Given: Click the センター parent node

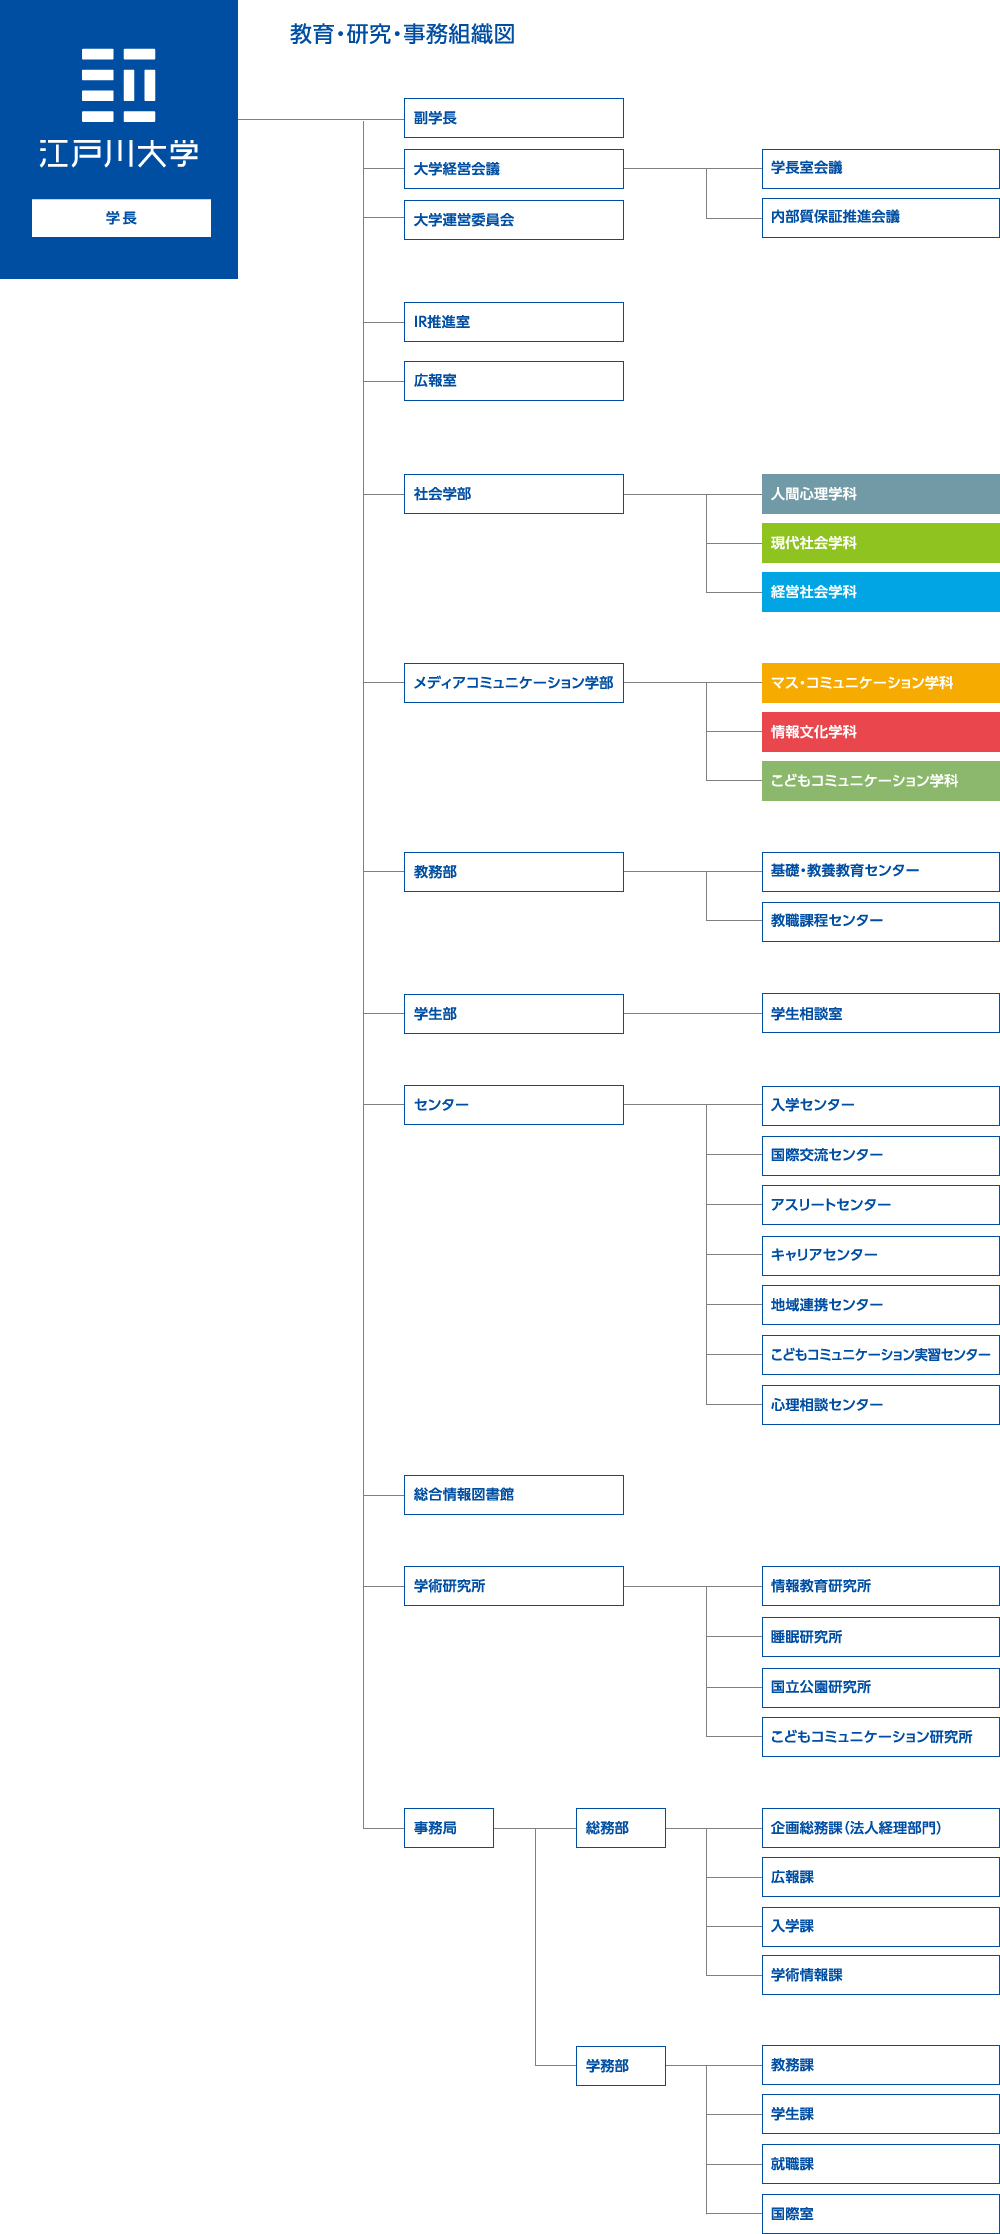Looking at the screenshot, I should (514, 1105).
